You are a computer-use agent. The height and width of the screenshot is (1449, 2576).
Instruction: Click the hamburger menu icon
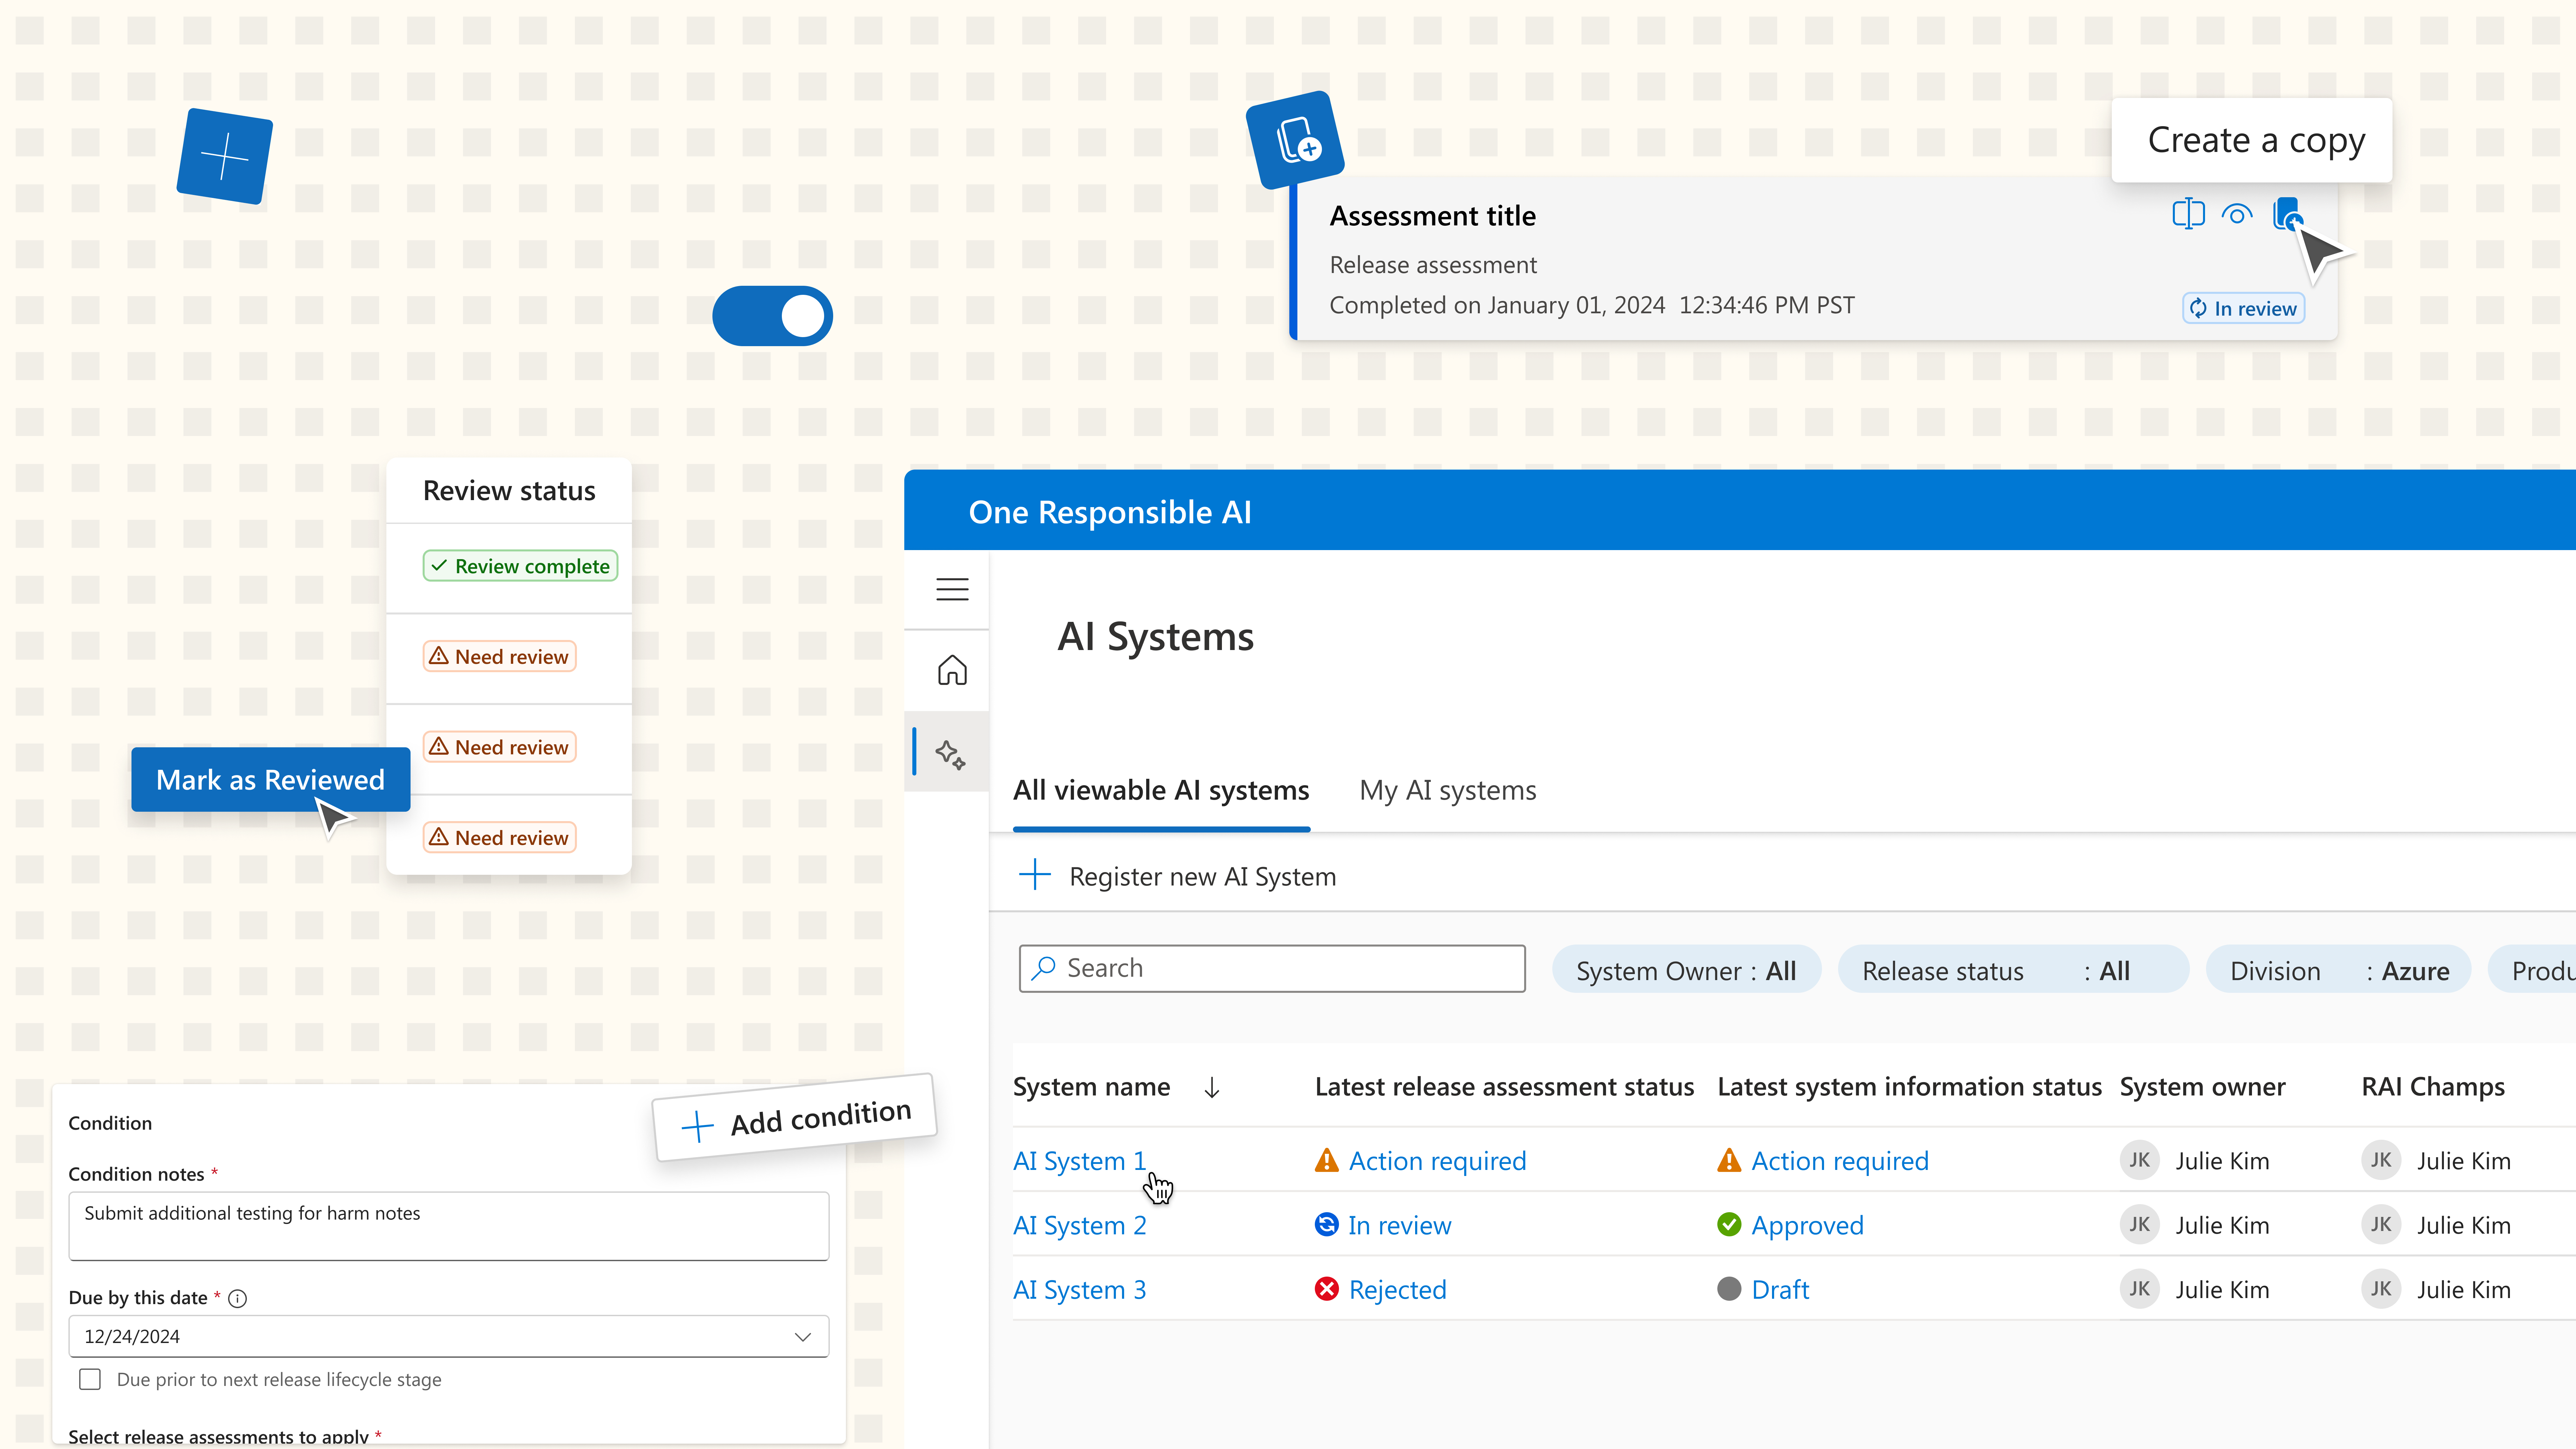(952, 589)
